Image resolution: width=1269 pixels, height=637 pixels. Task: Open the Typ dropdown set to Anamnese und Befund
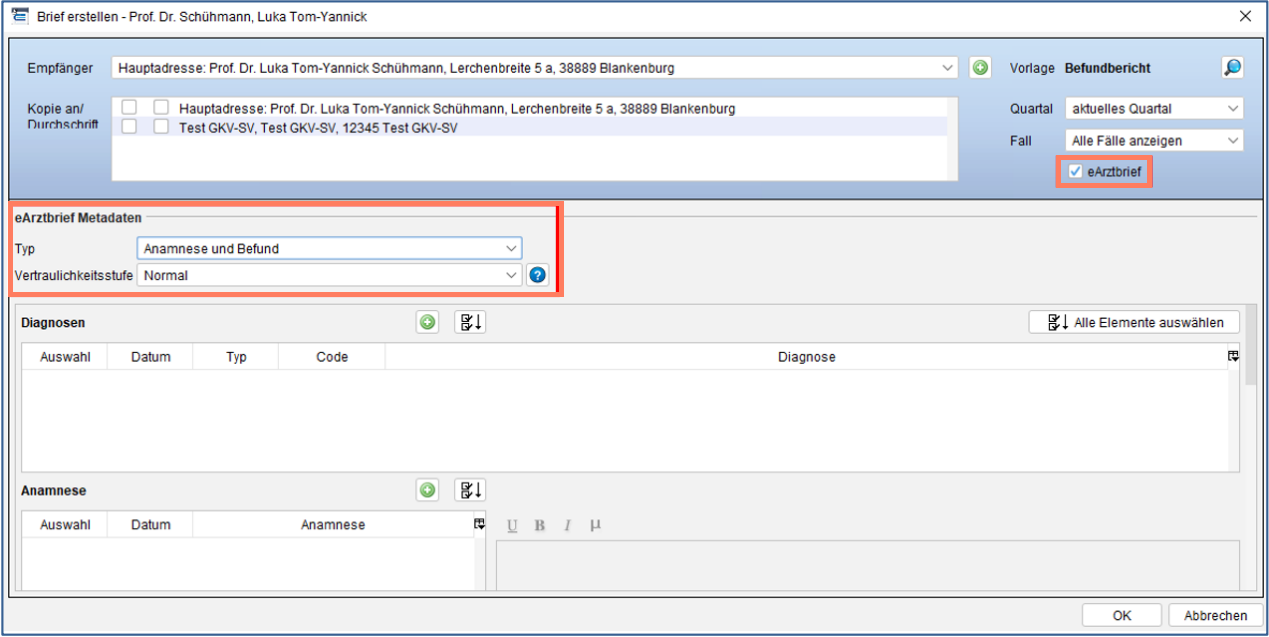(329, 248)
